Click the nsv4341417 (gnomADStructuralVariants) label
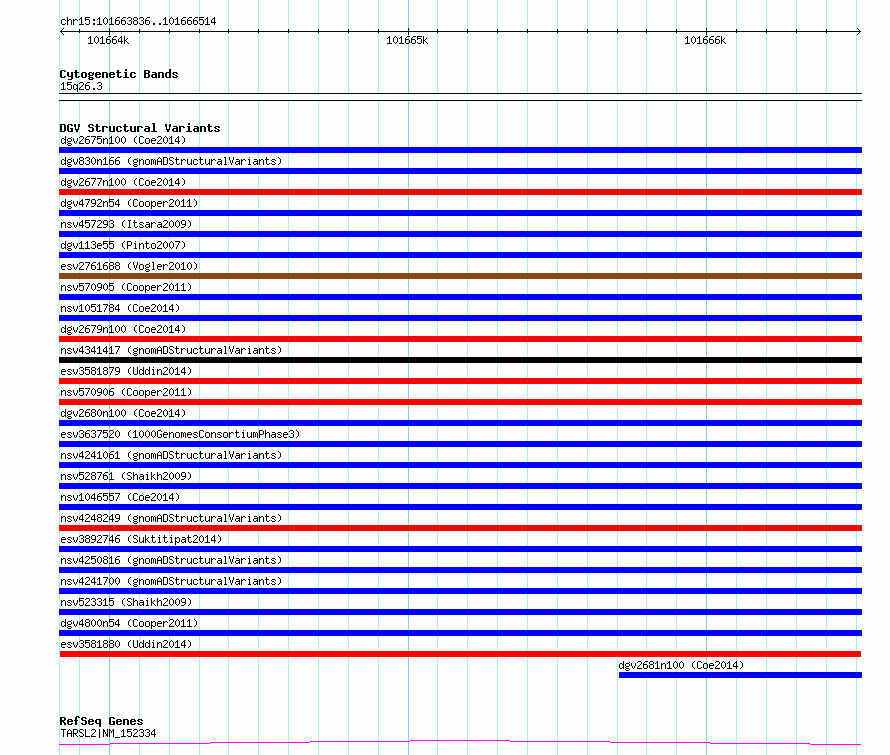Viewport: 890px width, 755px height. point(171,350)
